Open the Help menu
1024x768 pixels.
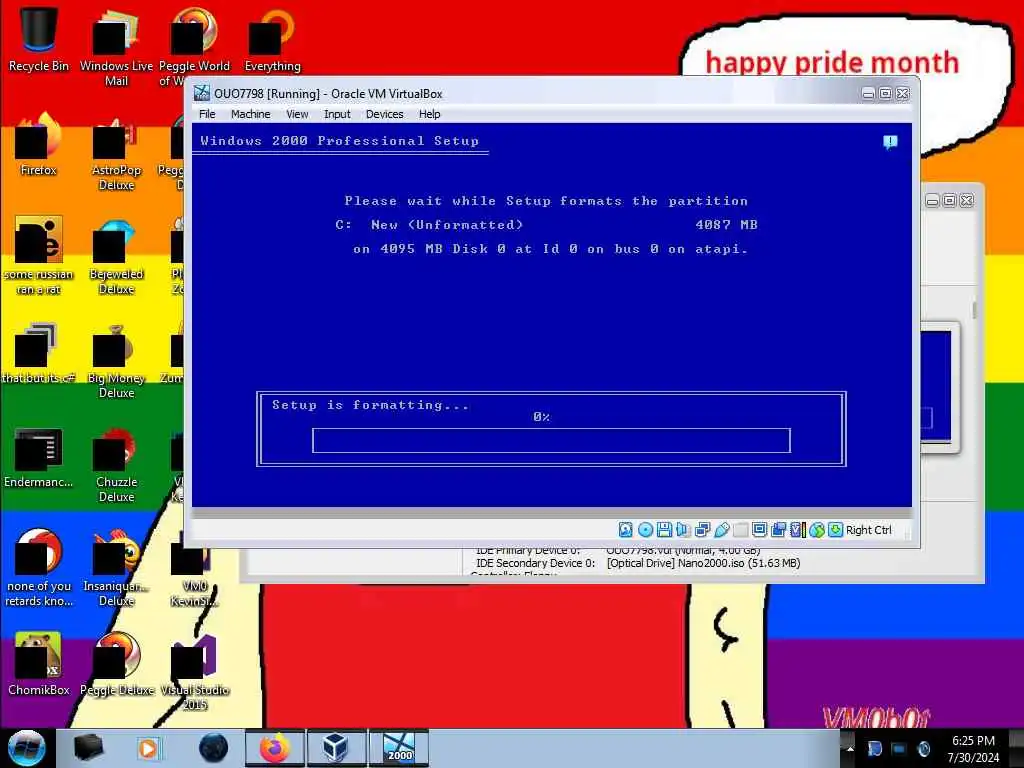coord(430,114)
